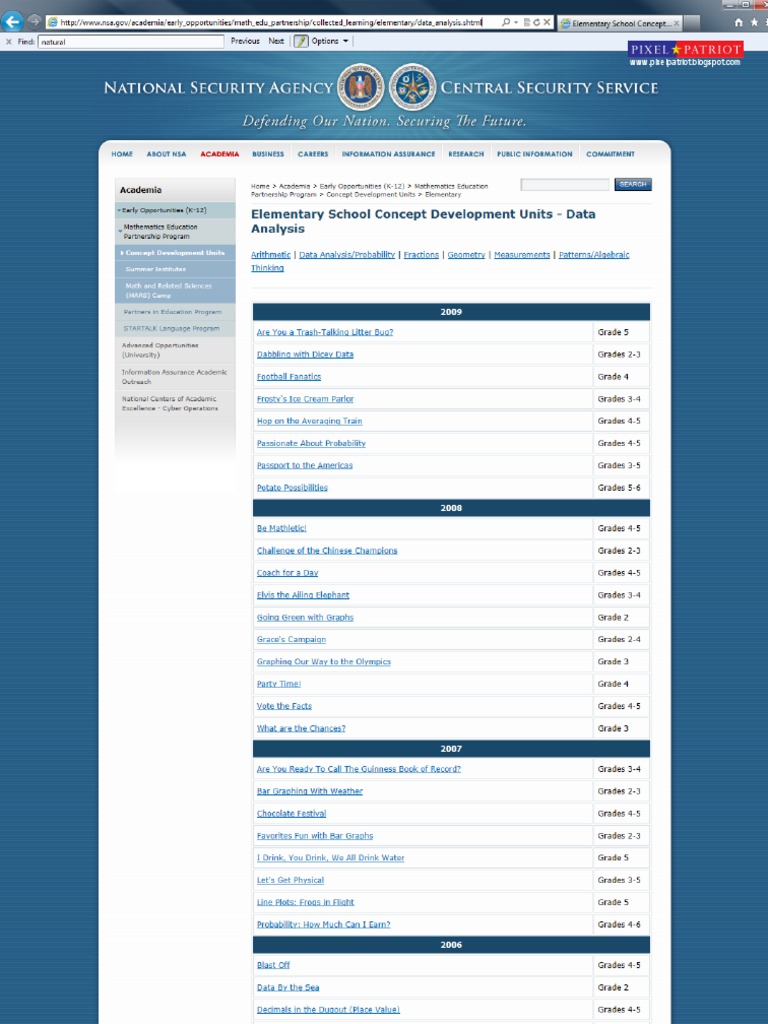Click the Central Security Service seal logo
This screenshot has height=1024, width=768.
pyautogui.click(x=413, y=87)
